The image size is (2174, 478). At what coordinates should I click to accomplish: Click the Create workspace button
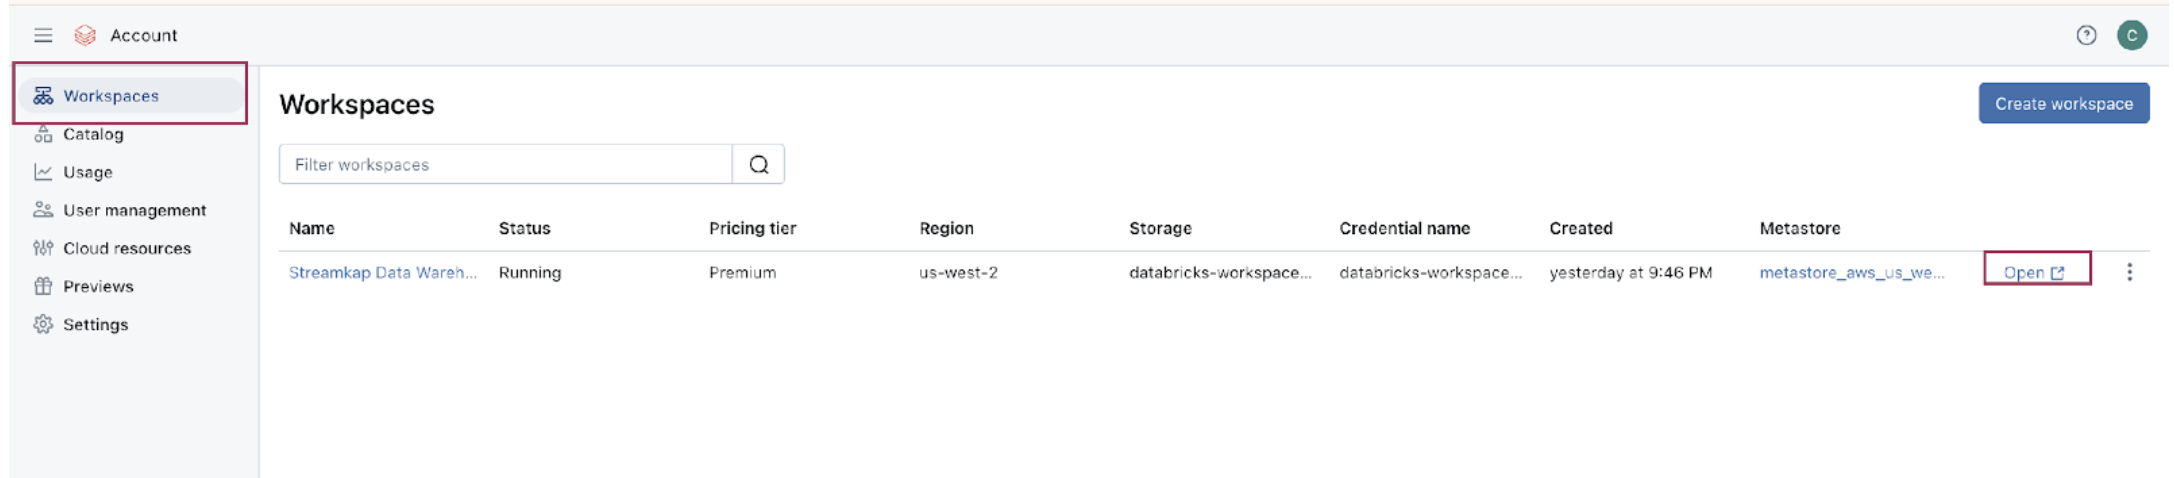tap(2063, 103)
